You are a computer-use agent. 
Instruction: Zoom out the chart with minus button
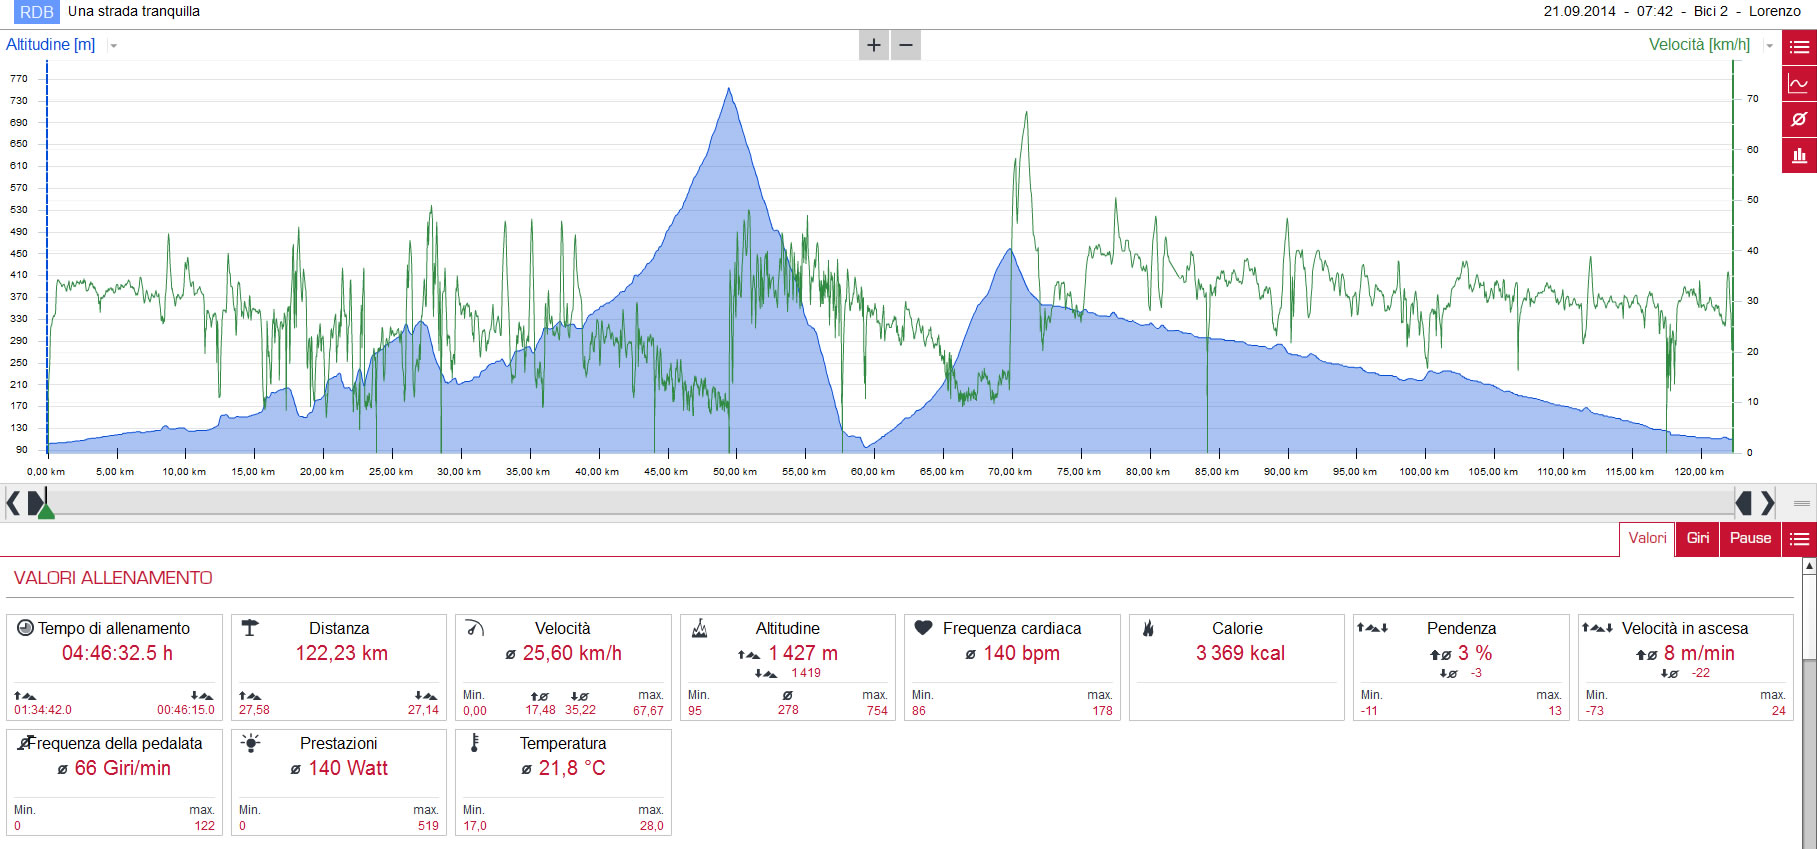click(x=906, y=45)
